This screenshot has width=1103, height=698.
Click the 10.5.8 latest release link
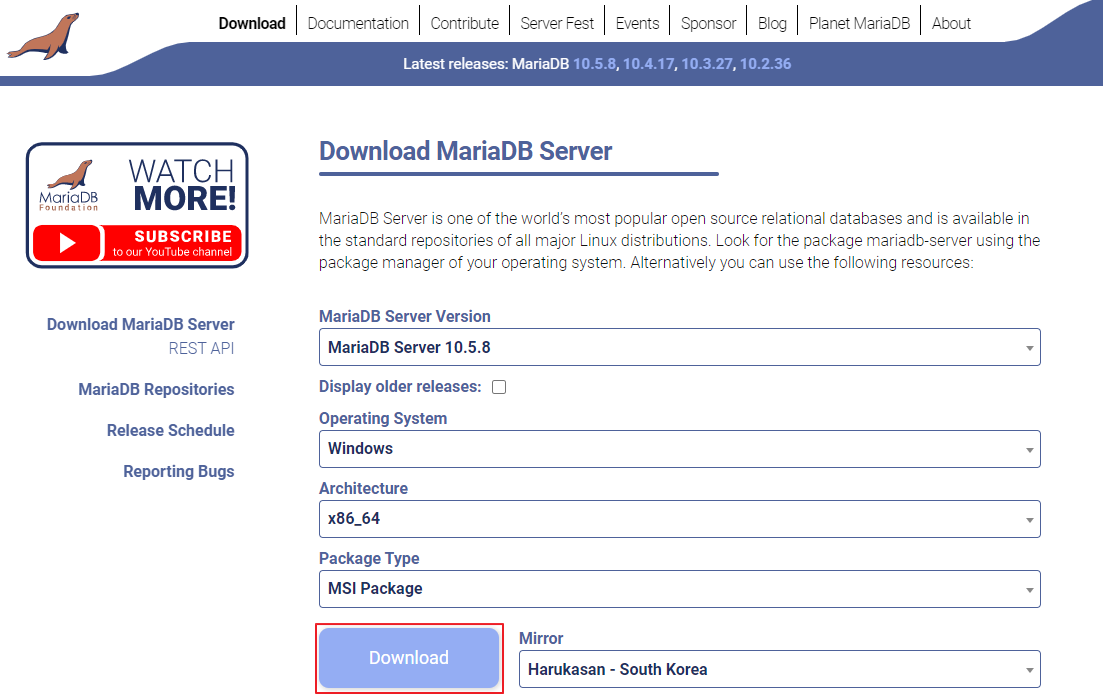coord(594,64)
